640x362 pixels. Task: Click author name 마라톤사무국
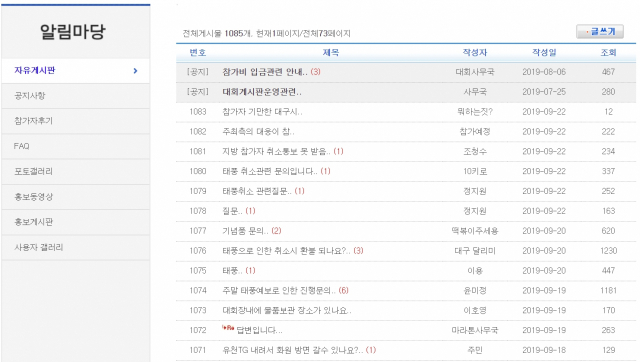pyautogui.click(x=475, y=331)
